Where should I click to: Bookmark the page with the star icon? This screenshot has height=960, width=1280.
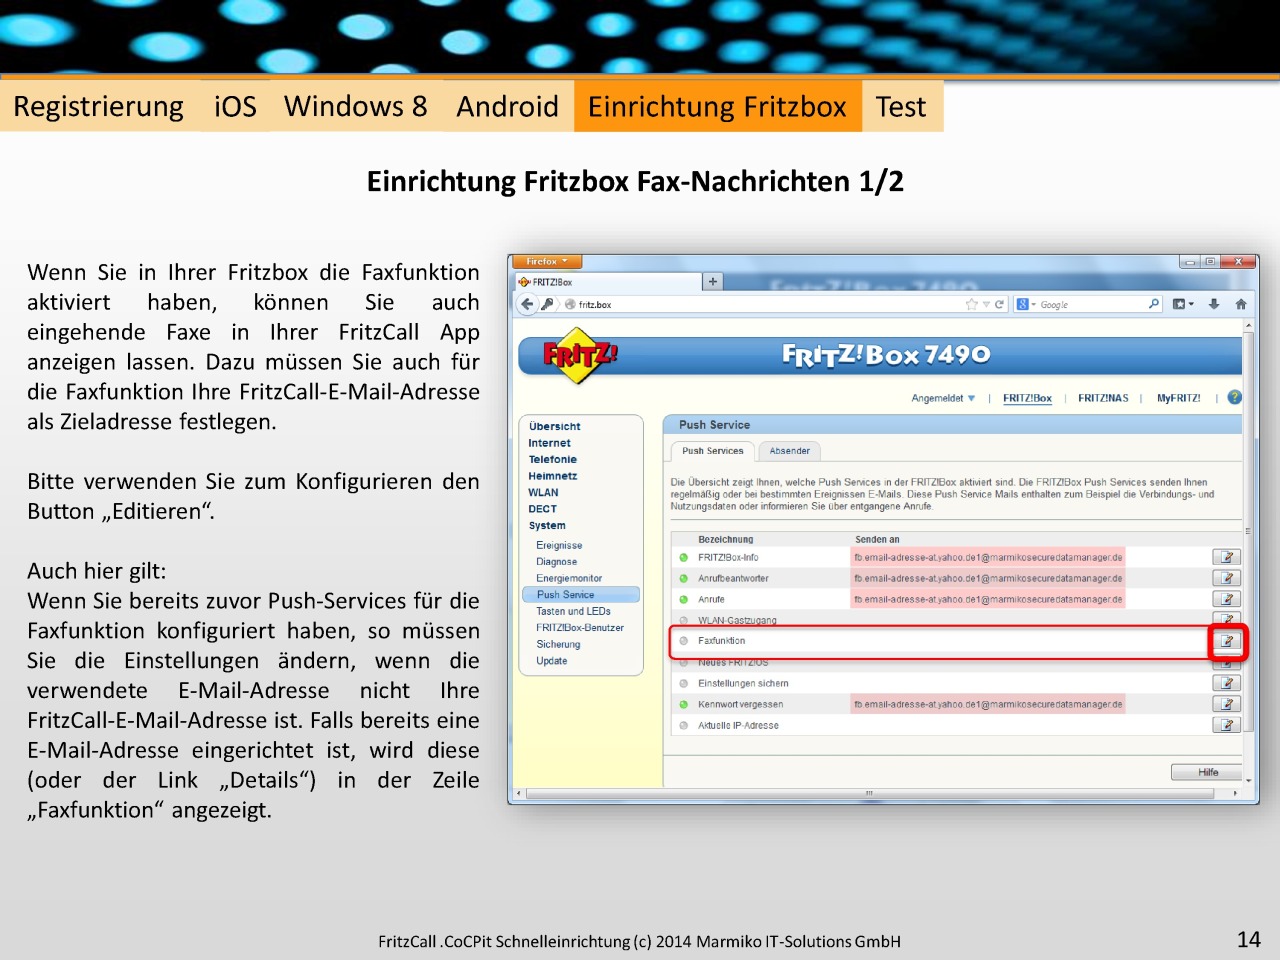click(x=971, y=304)
